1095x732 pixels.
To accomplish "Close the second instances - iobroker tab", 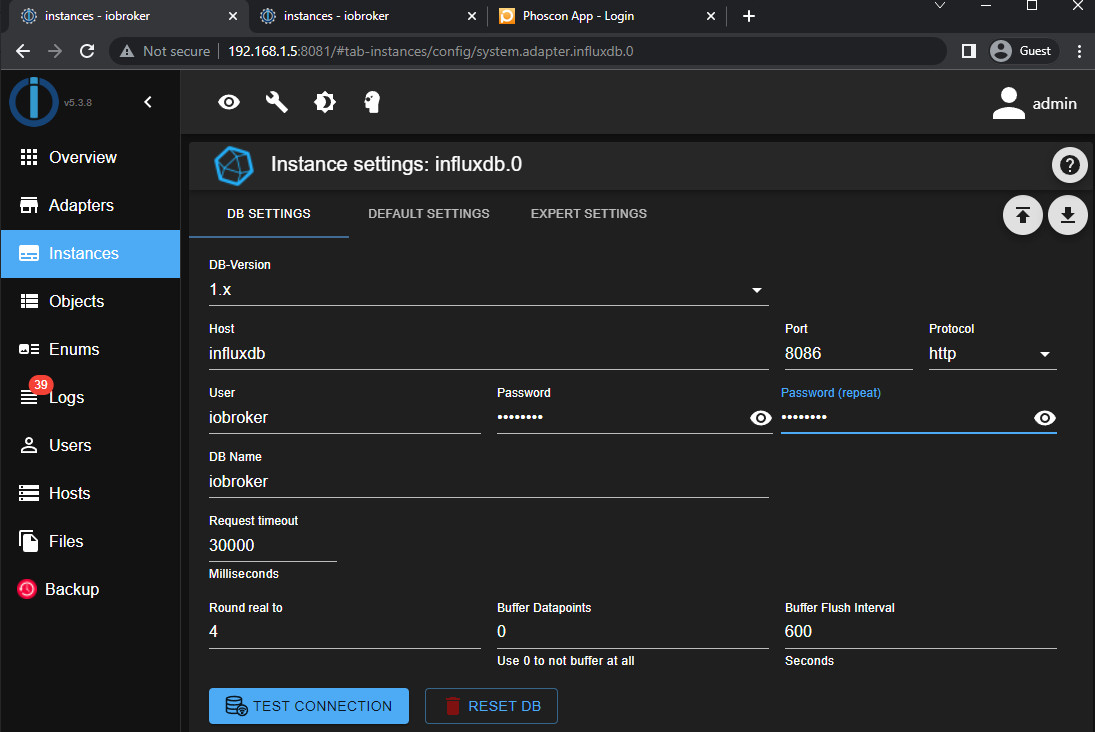I will click(x=472, y=16).
